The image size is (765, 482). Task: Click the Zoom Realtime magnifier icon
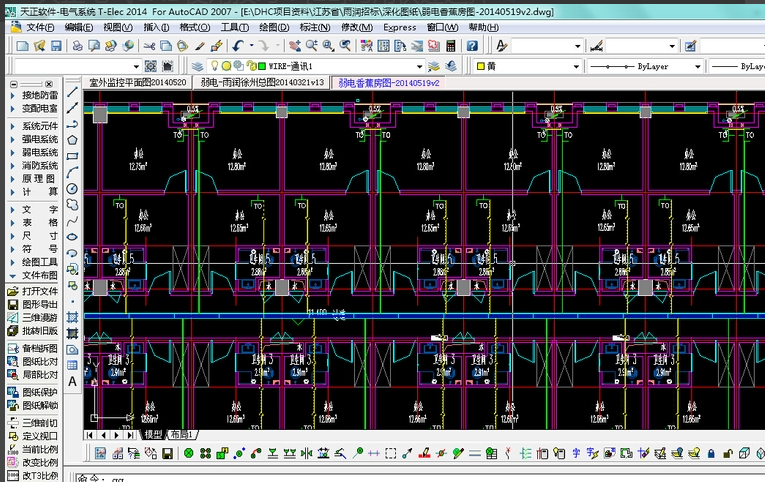point(311,46)
